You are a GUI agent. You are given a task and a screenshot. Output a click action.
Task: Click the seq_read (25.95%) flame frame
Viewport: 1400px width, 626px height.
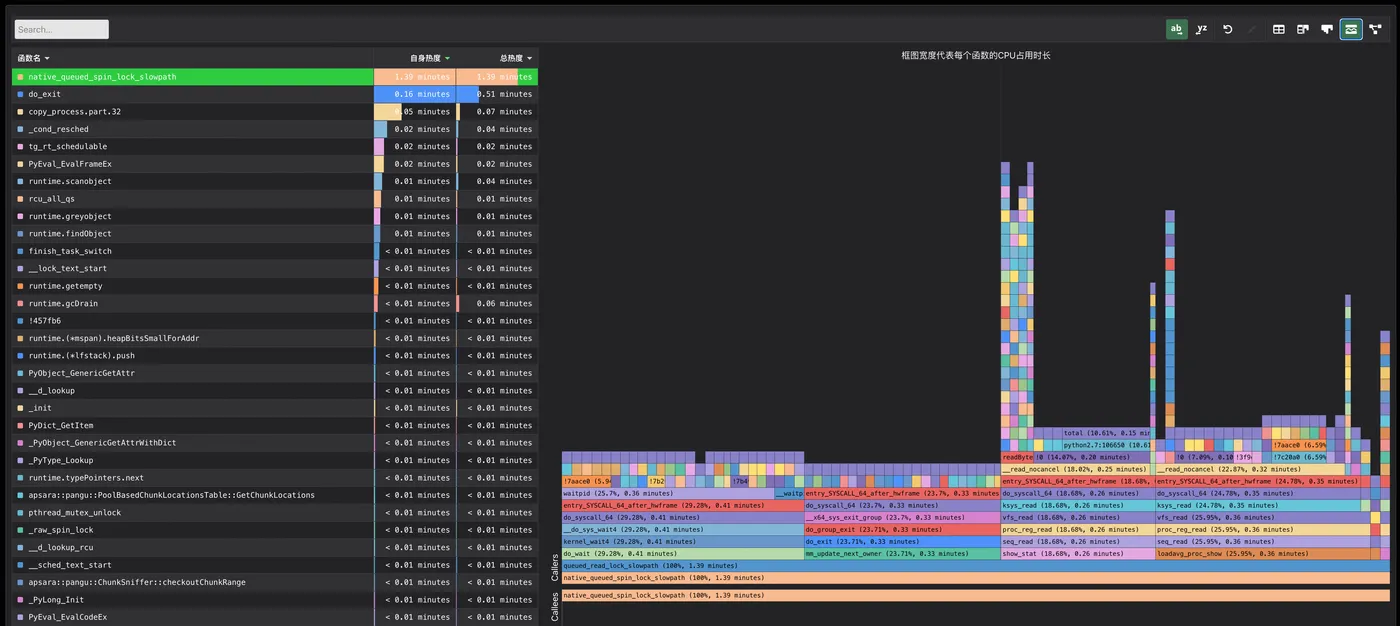coord(1263,541)
